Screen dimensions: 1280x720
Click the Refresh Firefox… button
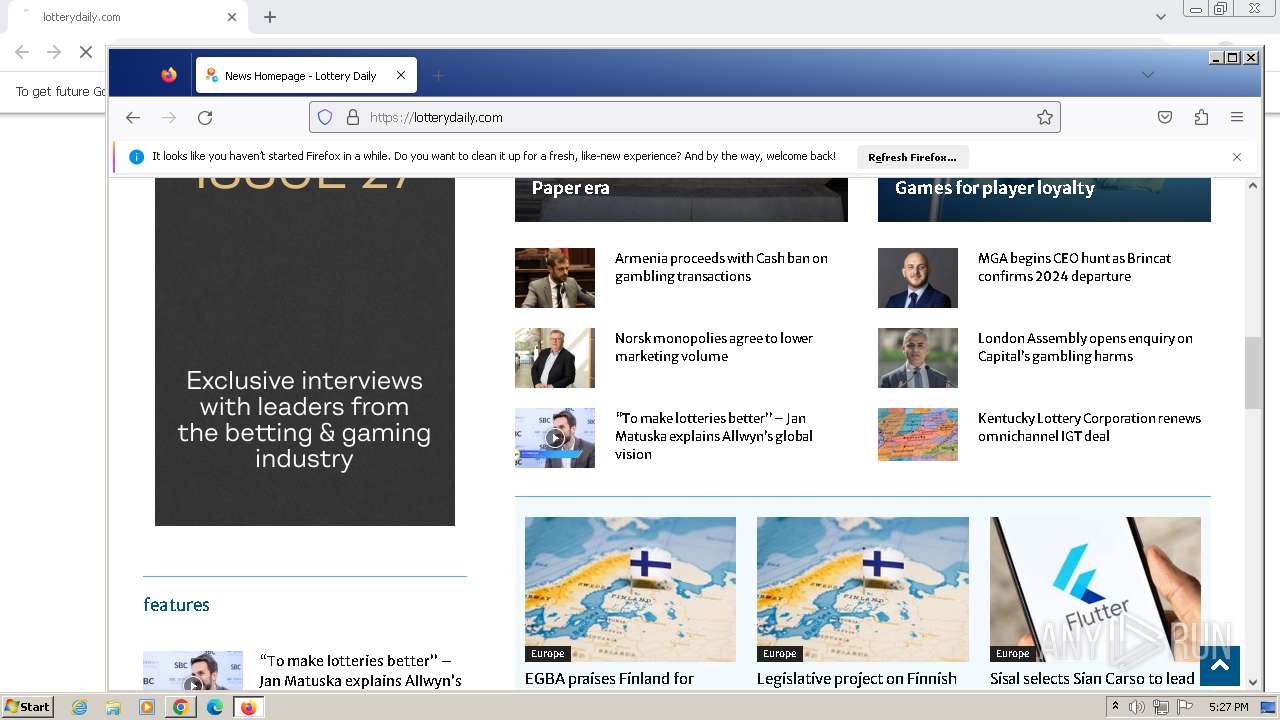912,157
